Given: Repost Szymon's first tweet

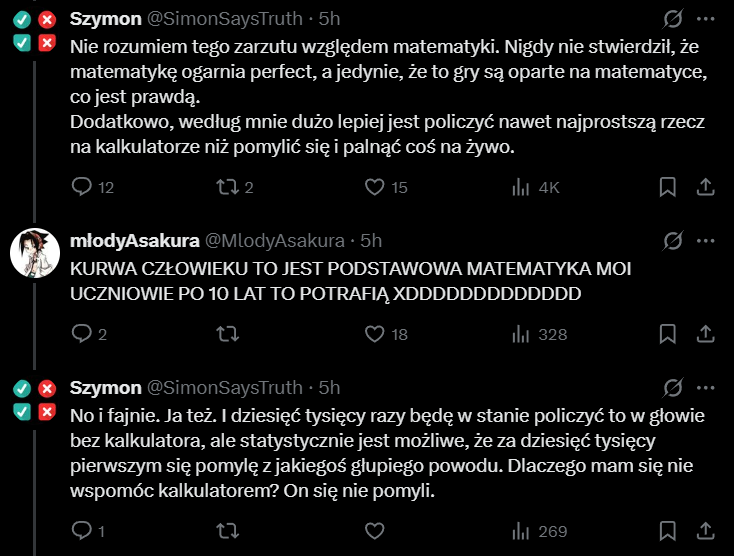Looking at the screenshot, I should click(228, 187).
